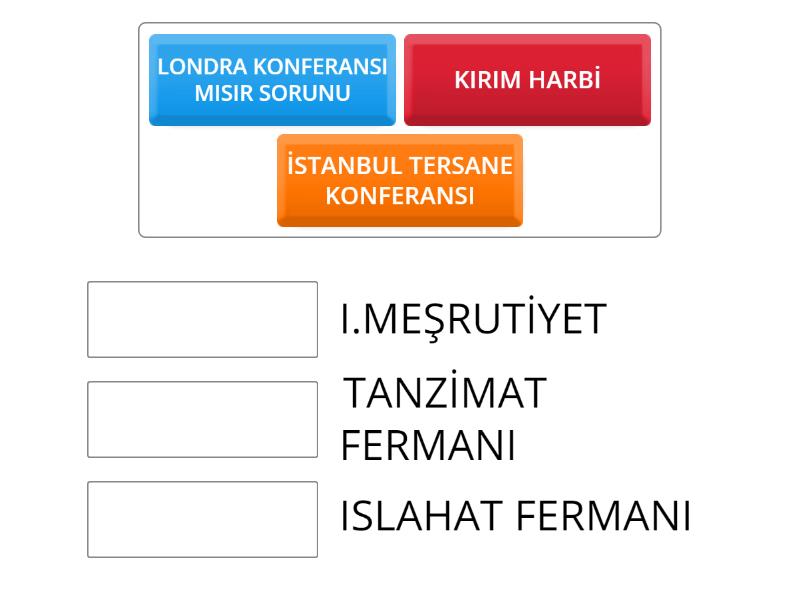This screenshot has height=600, width=800.
Task: Click the word LONDRA on the blue tile
Action: 202,67
